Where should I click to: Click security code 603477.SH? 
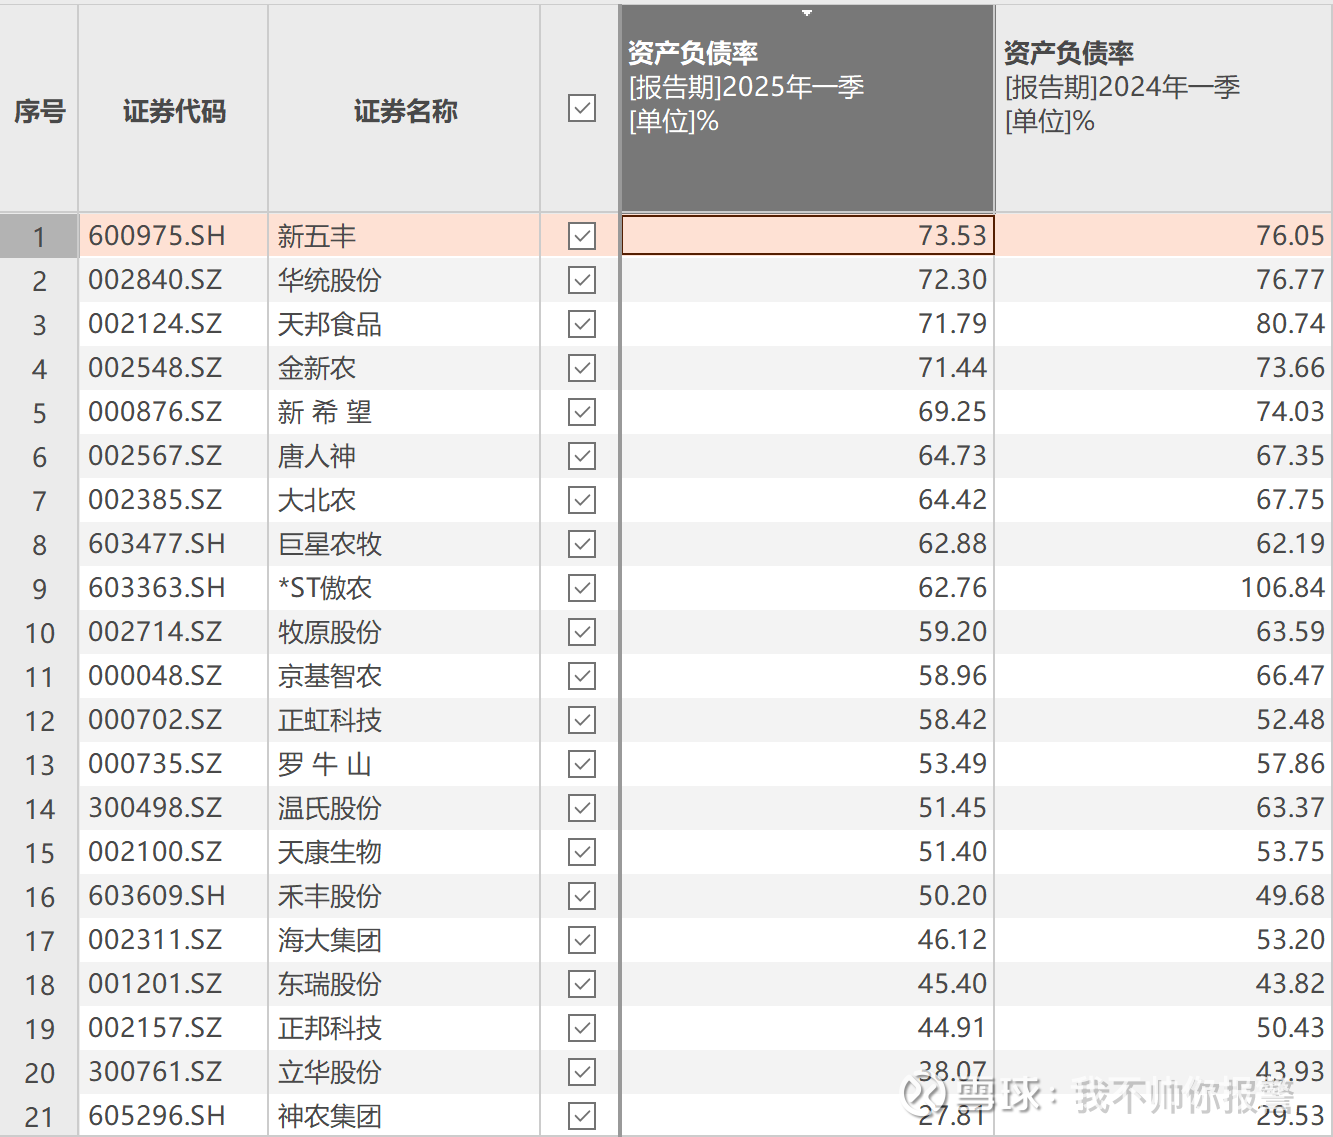[157, 544]
